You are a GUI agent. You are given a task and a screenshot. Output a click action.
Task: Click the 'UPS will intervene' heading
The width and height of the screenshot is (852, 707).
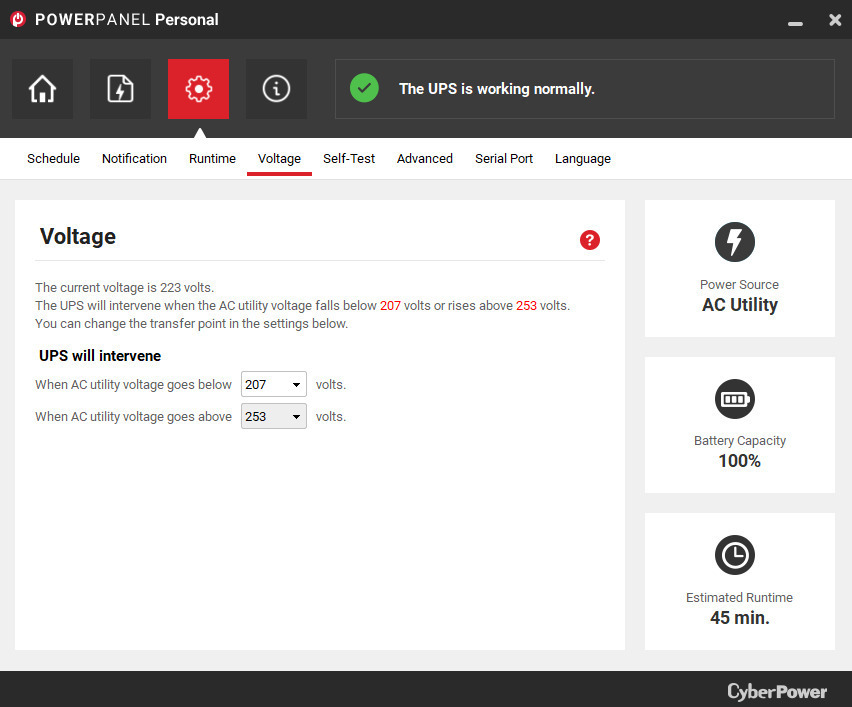[x=100, y=356]
